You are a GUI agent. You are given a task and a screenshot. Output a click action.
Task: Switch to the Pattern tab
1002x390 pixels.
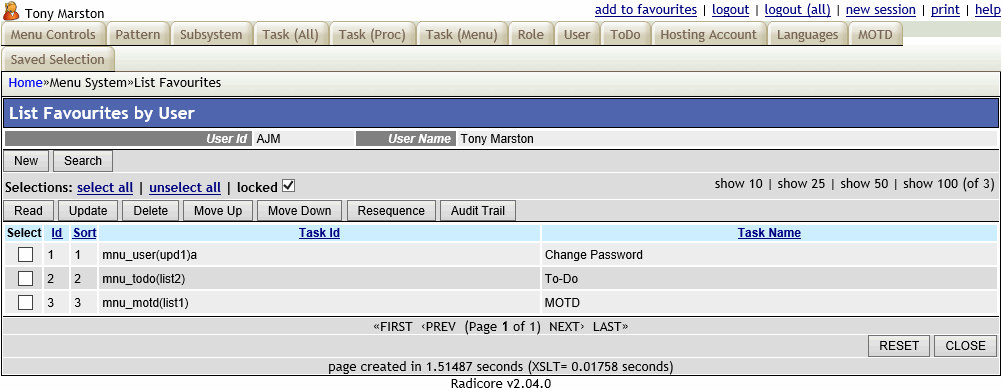(x=138, y=35)
